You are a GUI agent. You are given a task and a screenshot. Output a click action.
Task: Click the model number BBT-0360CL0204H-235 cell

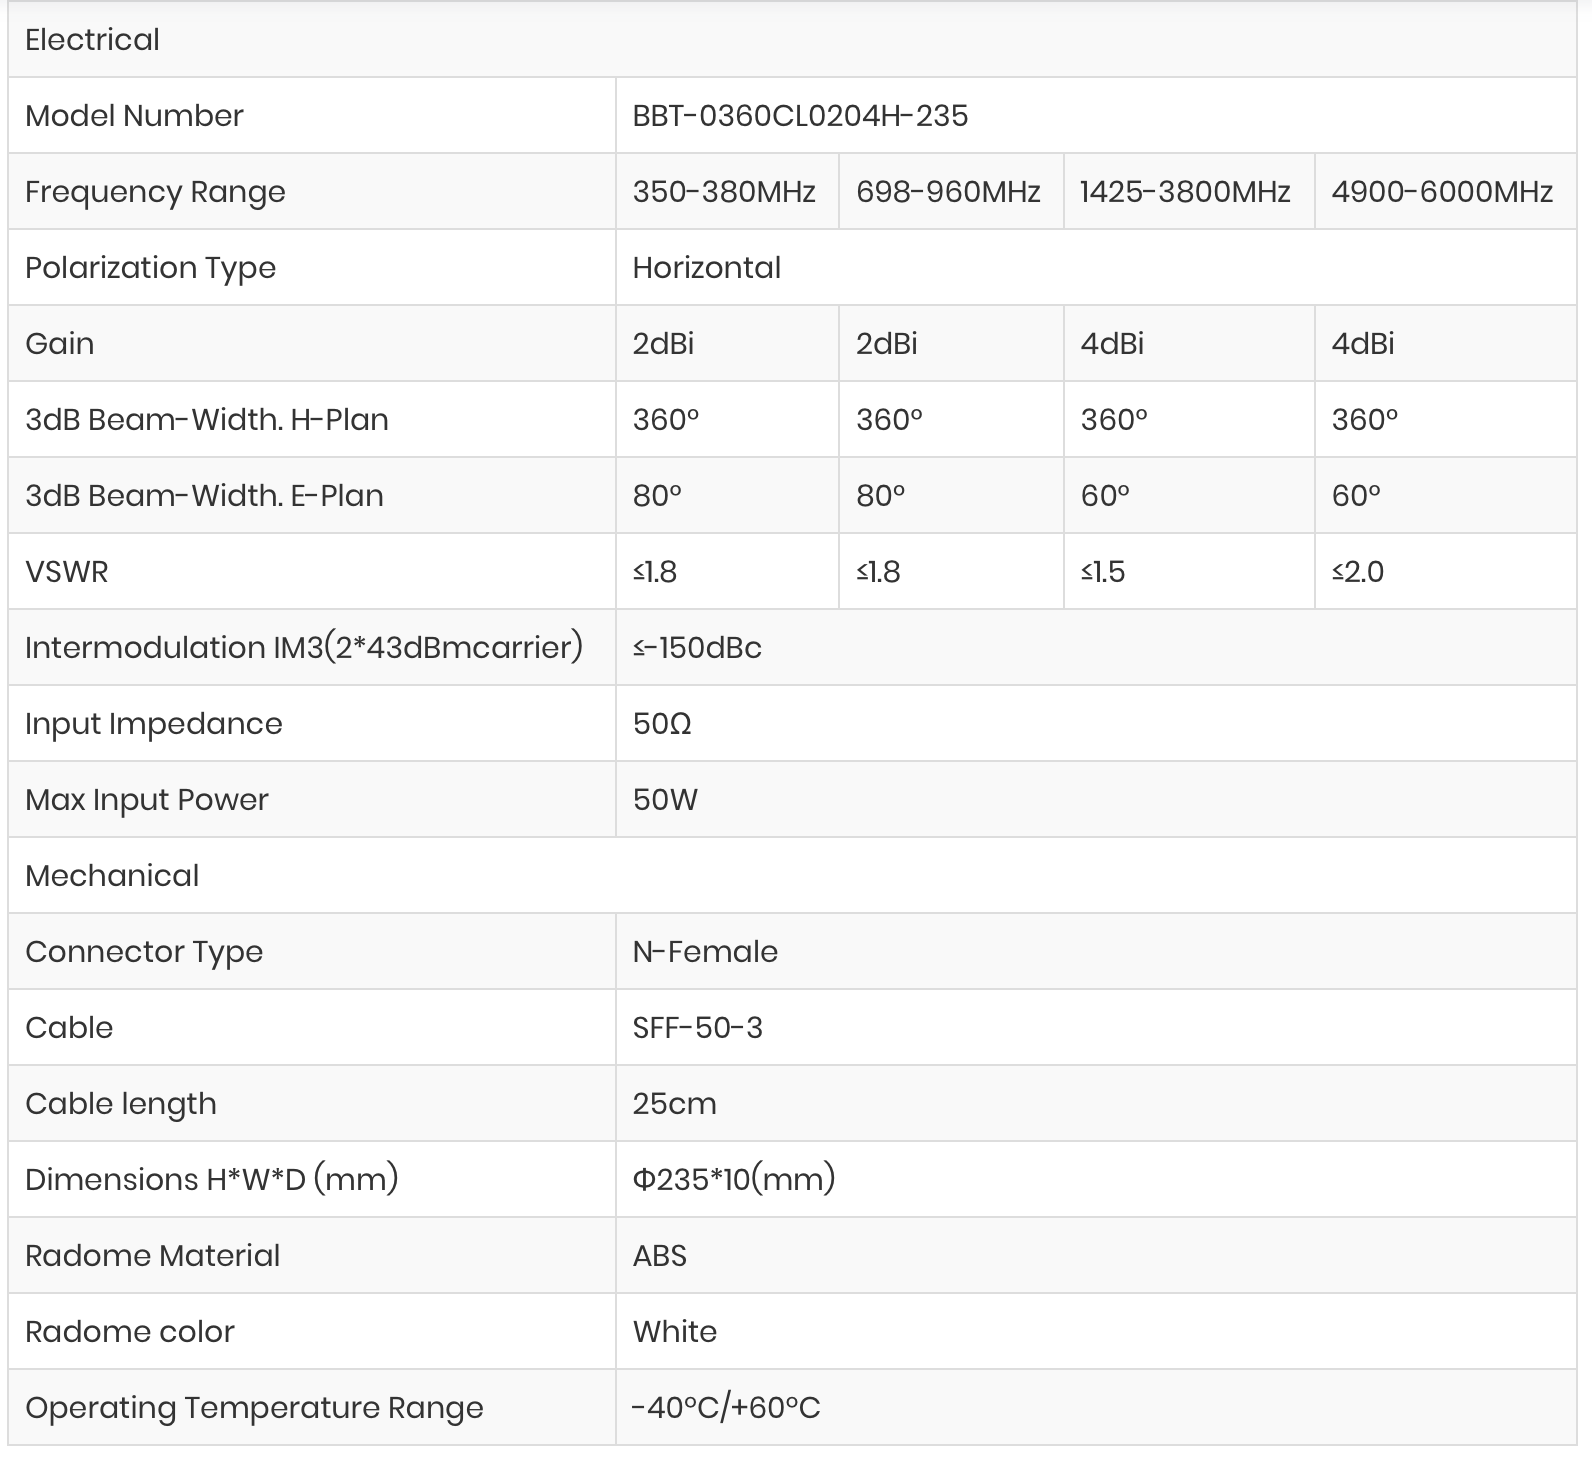[x=800, y=116]
